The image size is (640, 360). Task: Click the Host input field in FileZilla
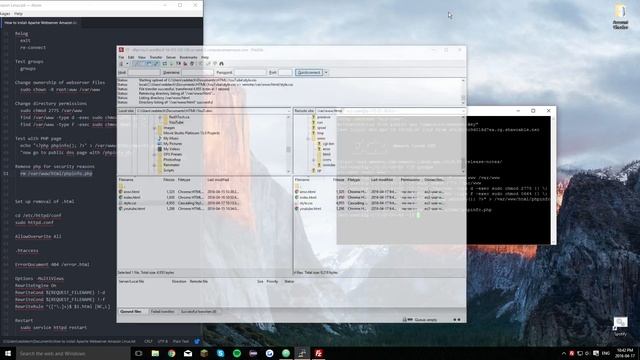(x=144, y=72)
